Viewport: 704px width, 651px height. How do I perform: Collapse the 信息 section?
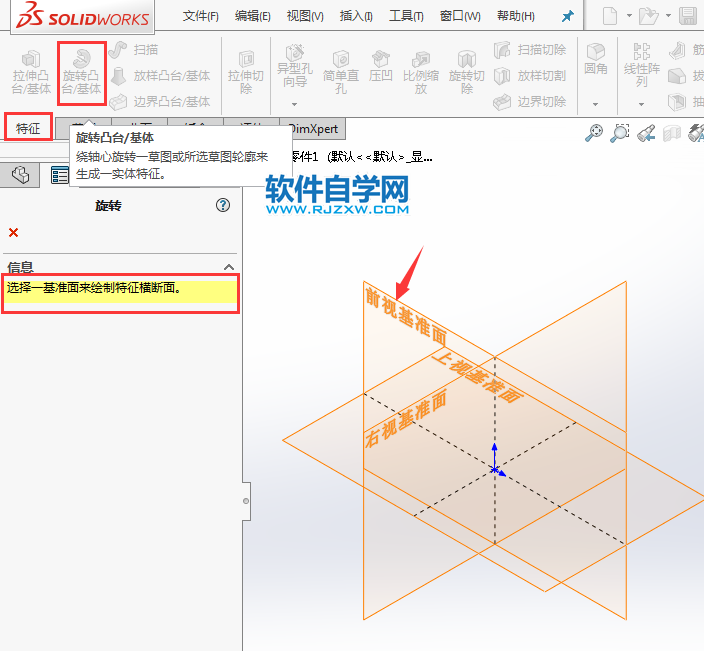coord(229,268)
